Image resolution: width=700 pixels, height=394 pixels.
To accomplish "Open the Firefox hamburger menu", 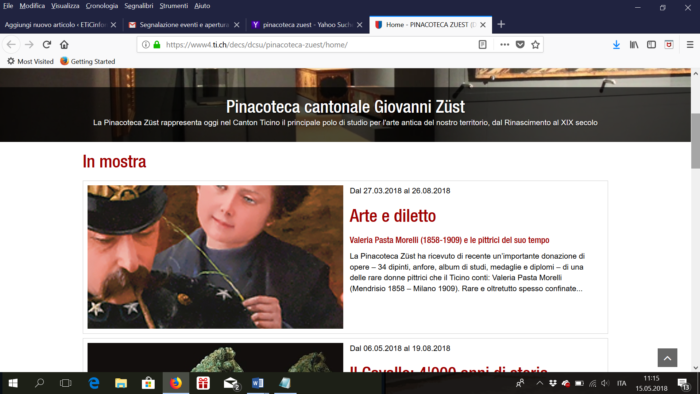I will coord(690,45).
